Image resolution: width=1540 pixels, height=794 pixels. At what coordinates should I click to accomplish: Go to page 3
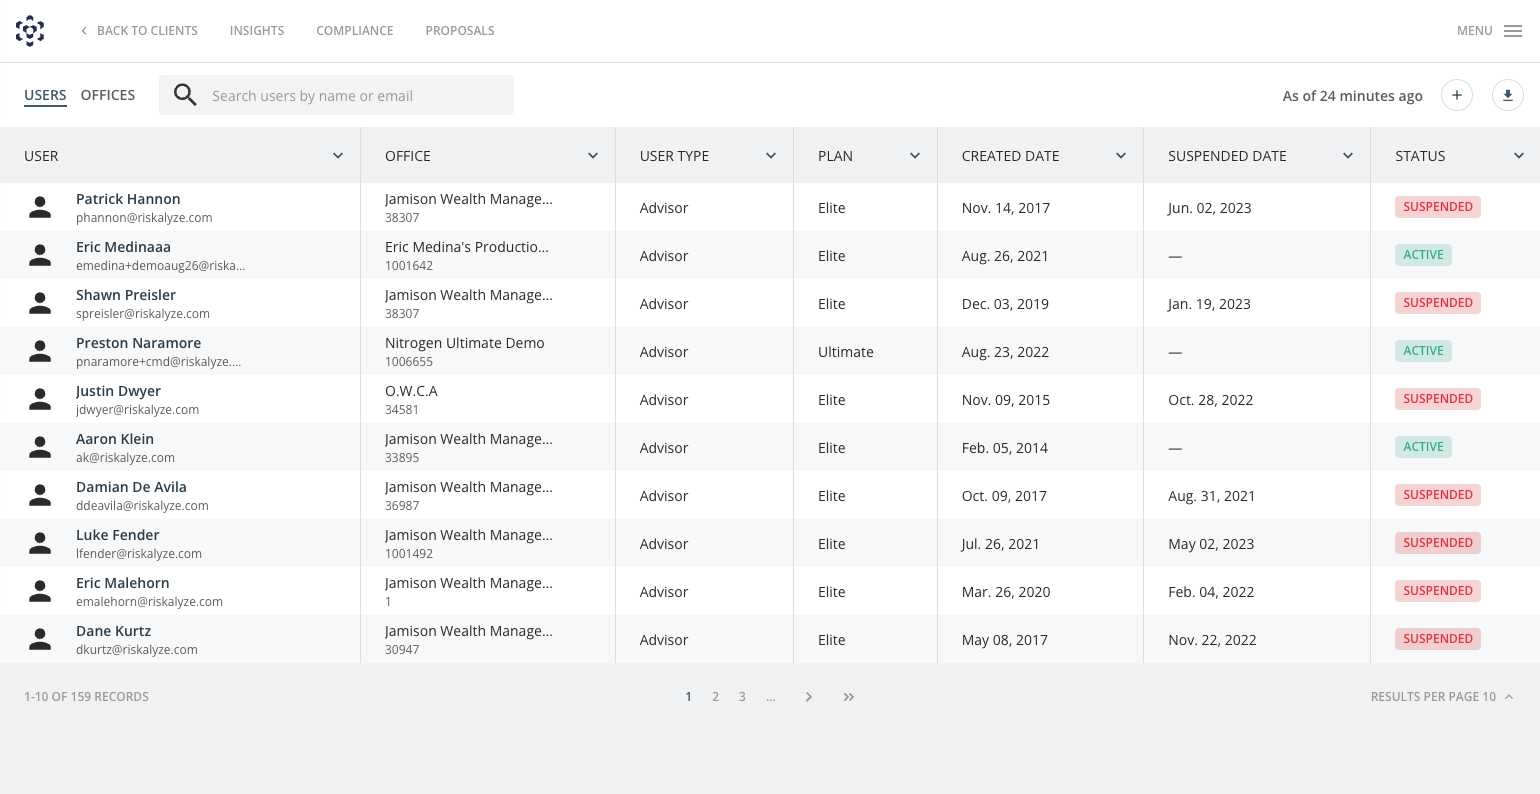click(742, 697)
